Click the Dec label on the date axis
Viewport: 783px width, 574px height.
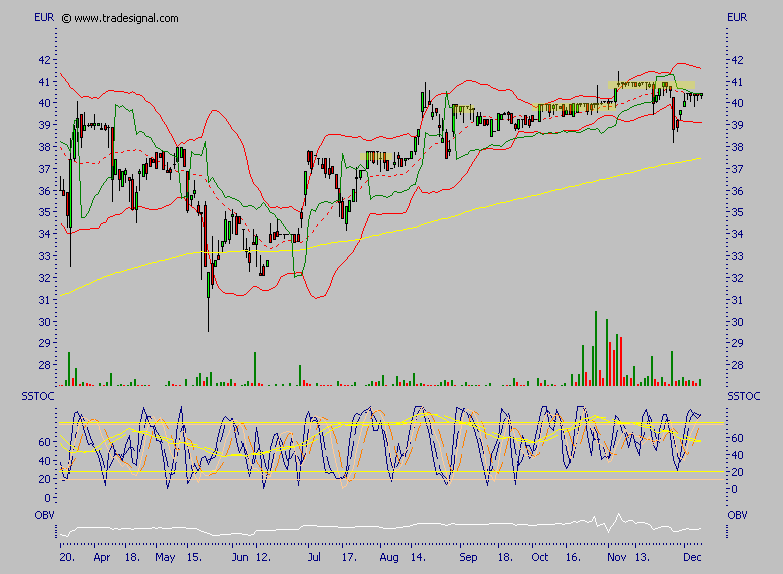coord(692,558)
